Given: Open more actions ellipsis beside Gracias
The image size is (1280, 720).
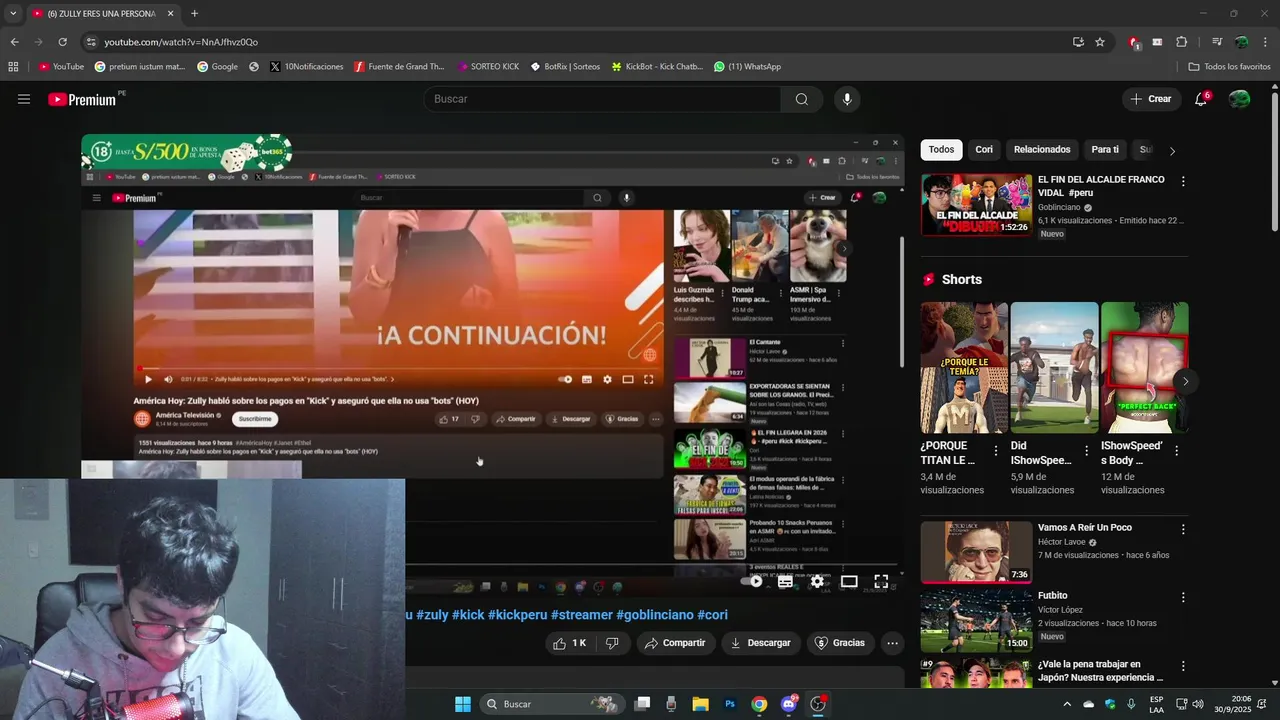Looking at the screenshot, I should [893, 643].
